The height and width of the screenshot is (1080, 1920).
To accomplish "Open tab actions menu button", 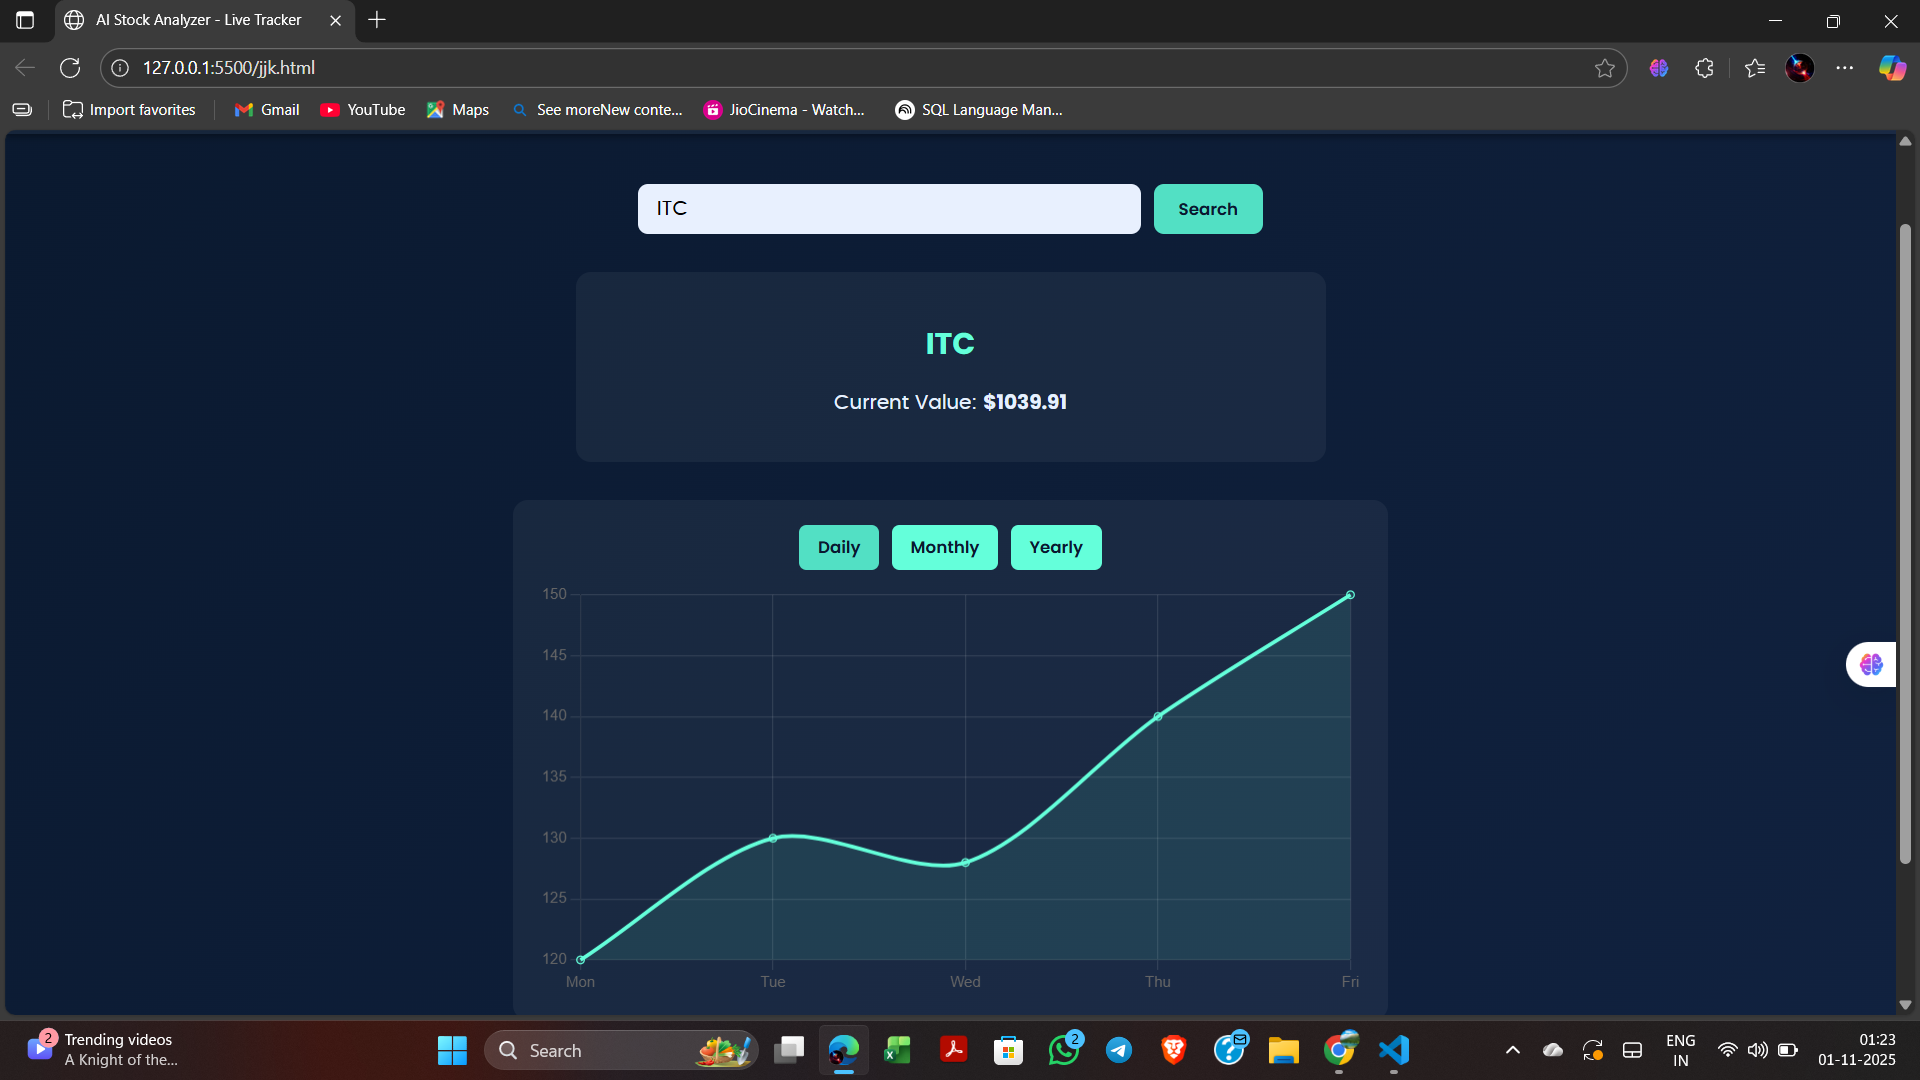I will [25, 20].
